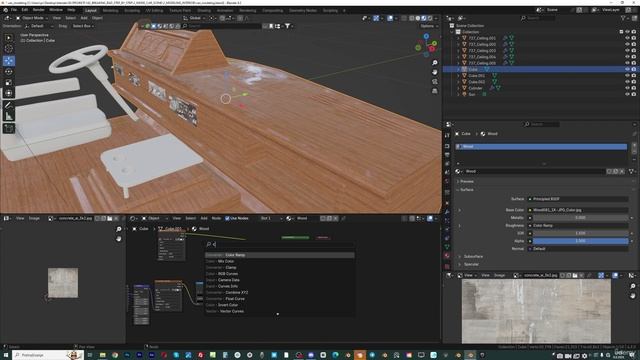640x360 pixels.
Task: Select the Cursor tool in viewport toolbar
Action: click(x=9, y=49)
